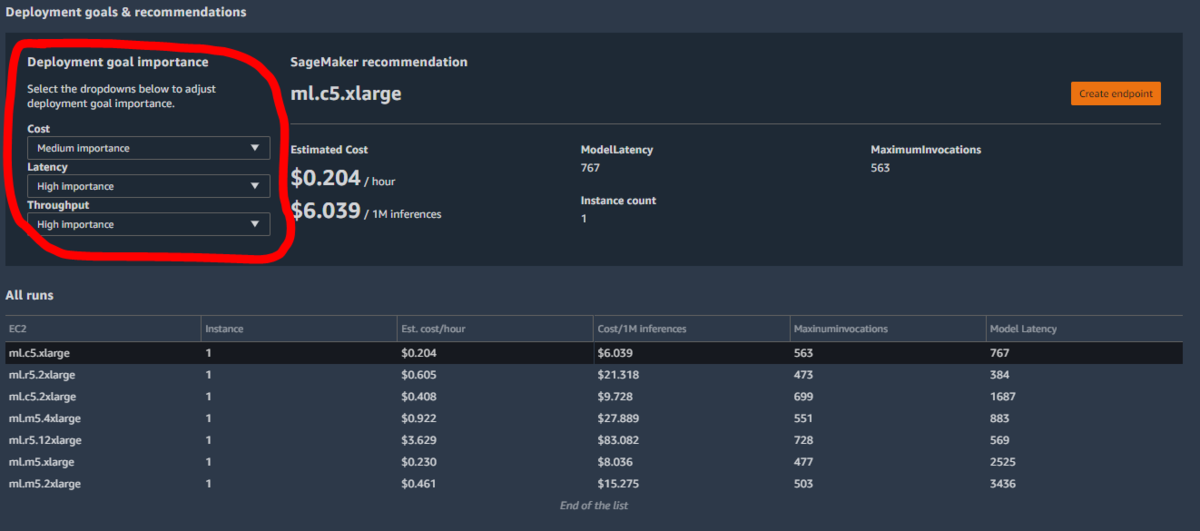The image size is (1200, 531).
Task: Click the Model Latency column header
Action: (x=1084, y=329)
